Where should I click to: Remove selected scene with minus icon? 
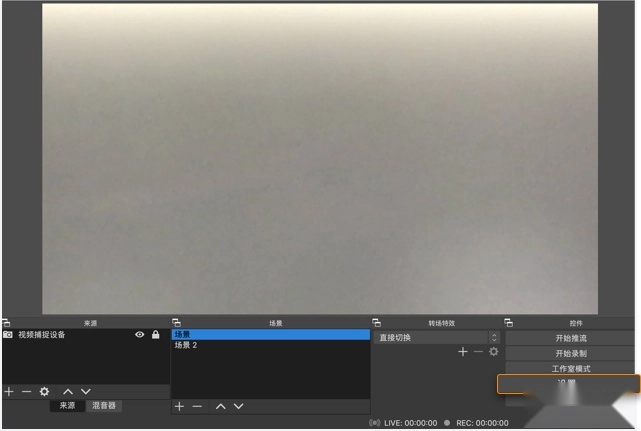[x=197, y=406]
